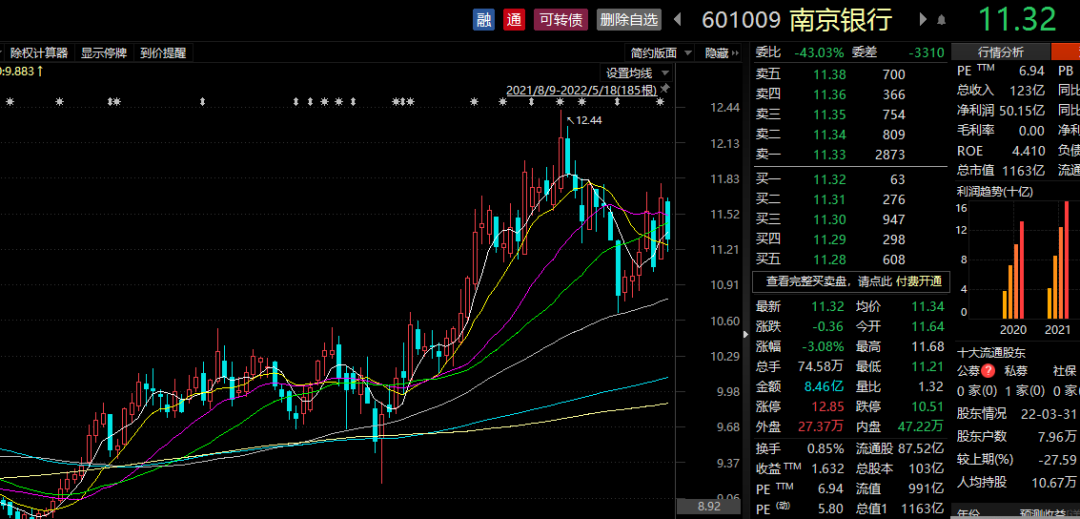1080x519 pixels.
Task: Click stock code 601009
Action: coord(741,19)
